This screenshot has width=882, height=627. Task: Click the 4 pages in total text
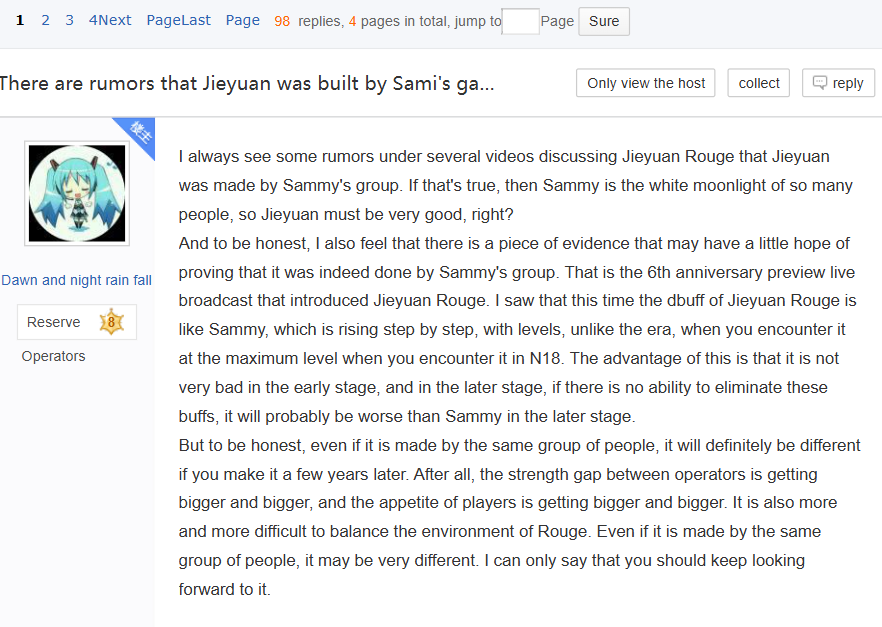tap(397, 21)
